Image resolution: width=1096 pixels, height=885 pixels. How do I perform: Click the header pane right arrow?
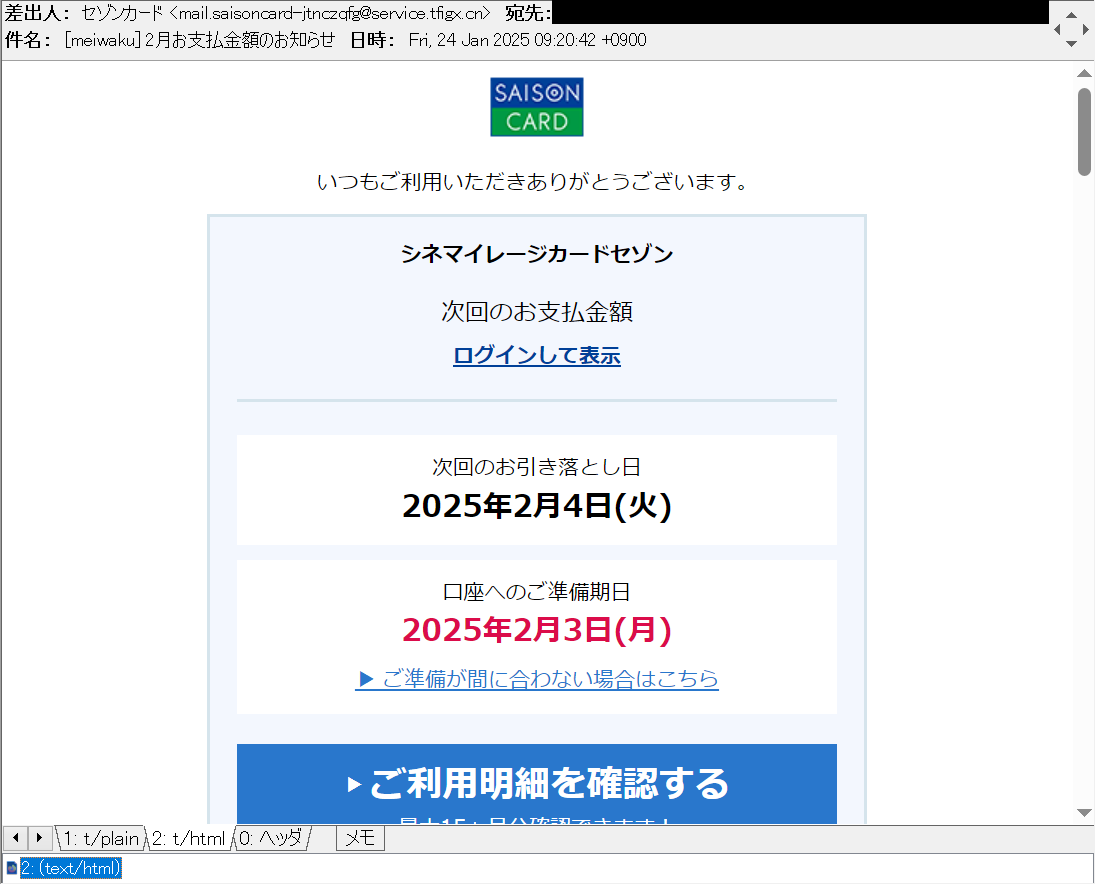click(x=1085, y=29)
